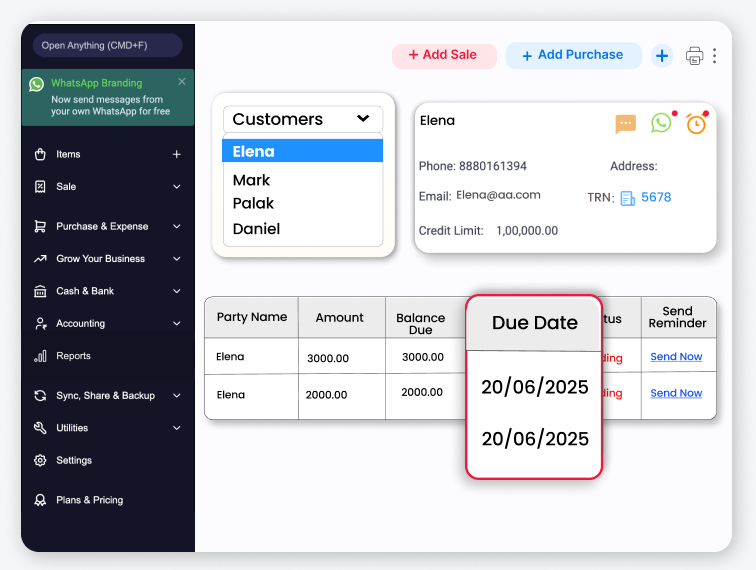Screen dimensions: 756x570
Task: Click the 3000.00 Balance Due cell
Action: (423, 357)
